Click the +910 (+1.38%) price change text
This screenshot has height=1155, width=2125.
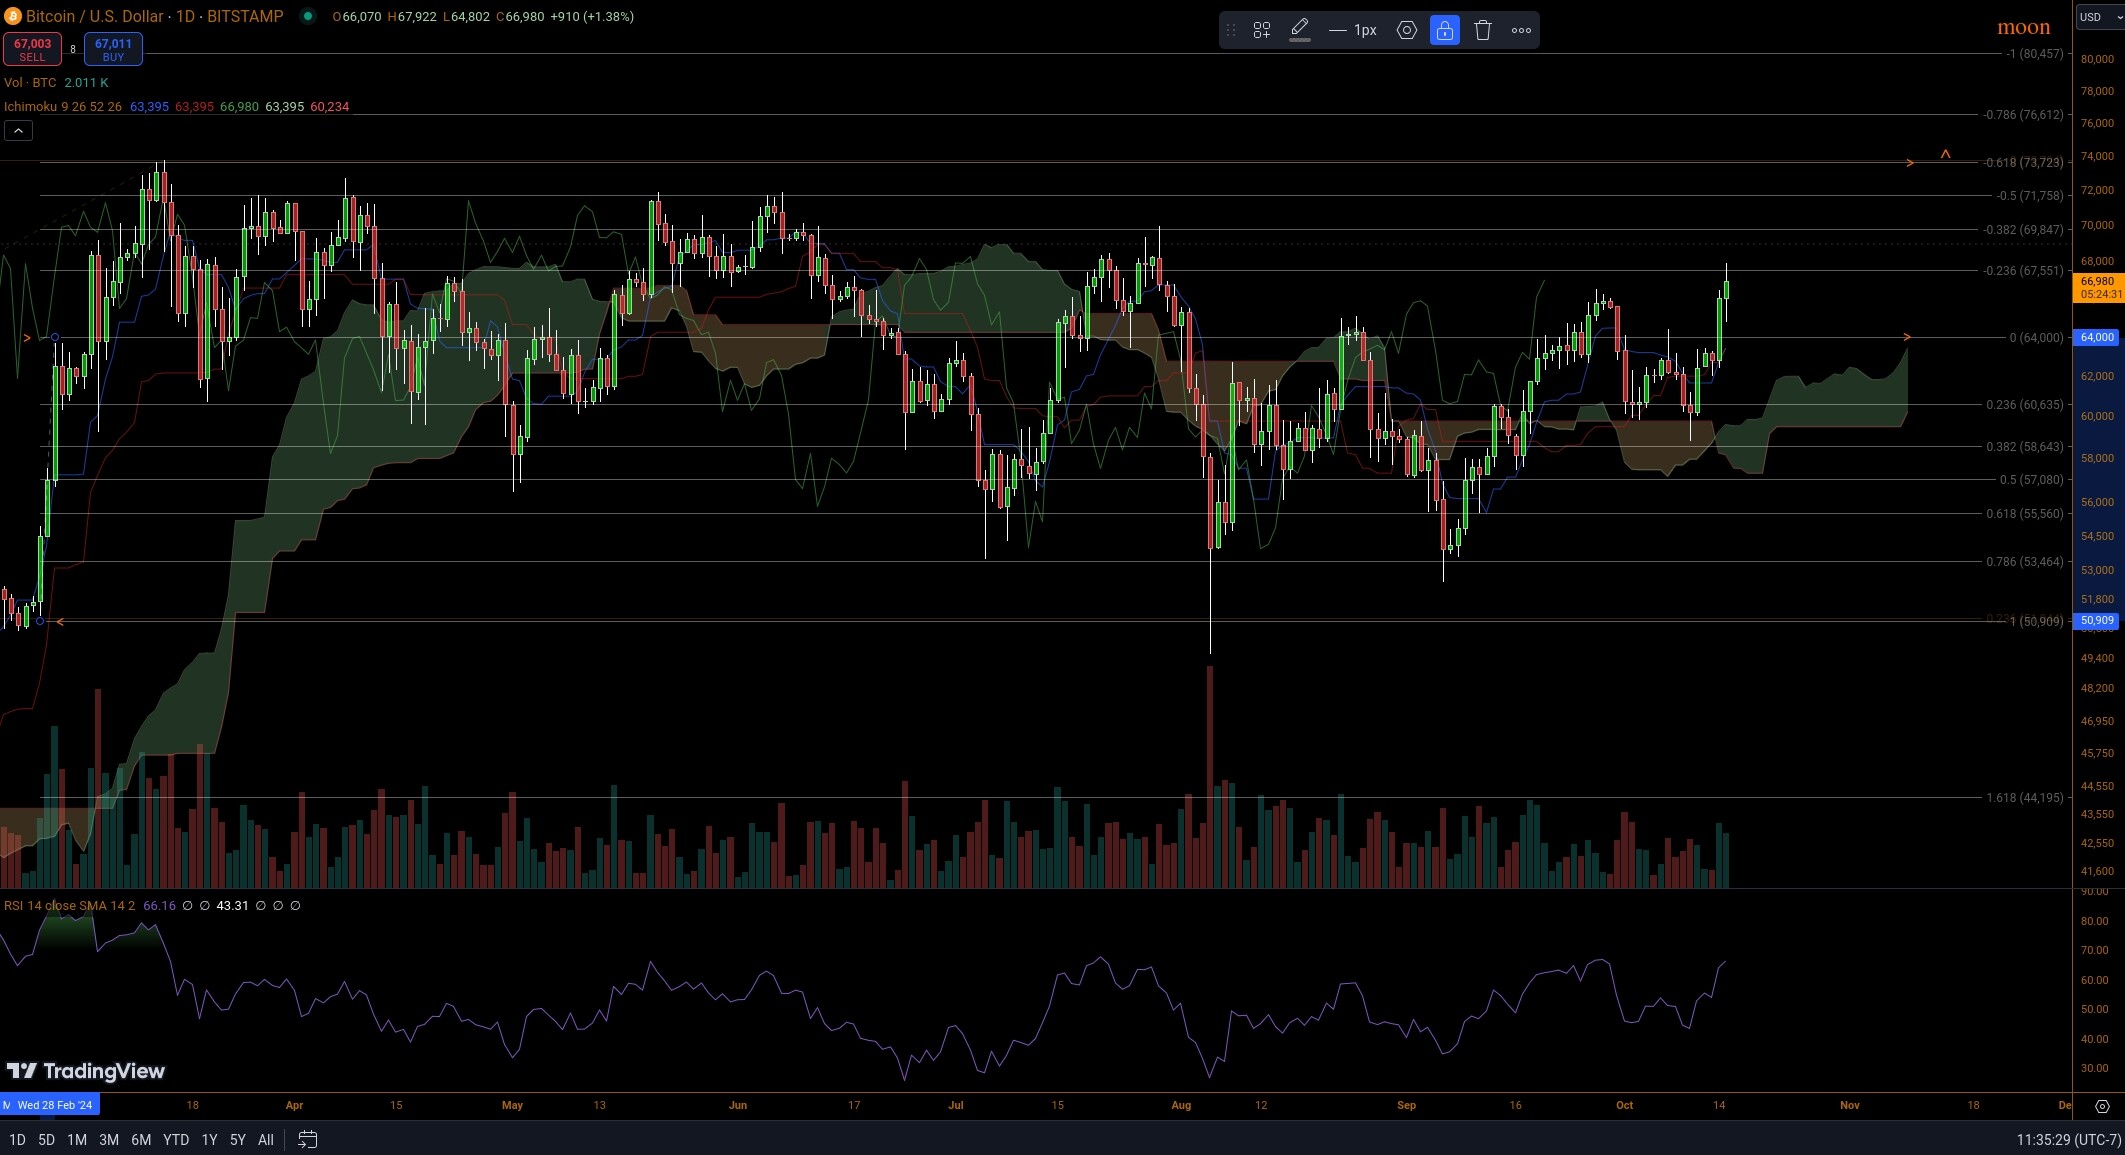coord(592,16)
